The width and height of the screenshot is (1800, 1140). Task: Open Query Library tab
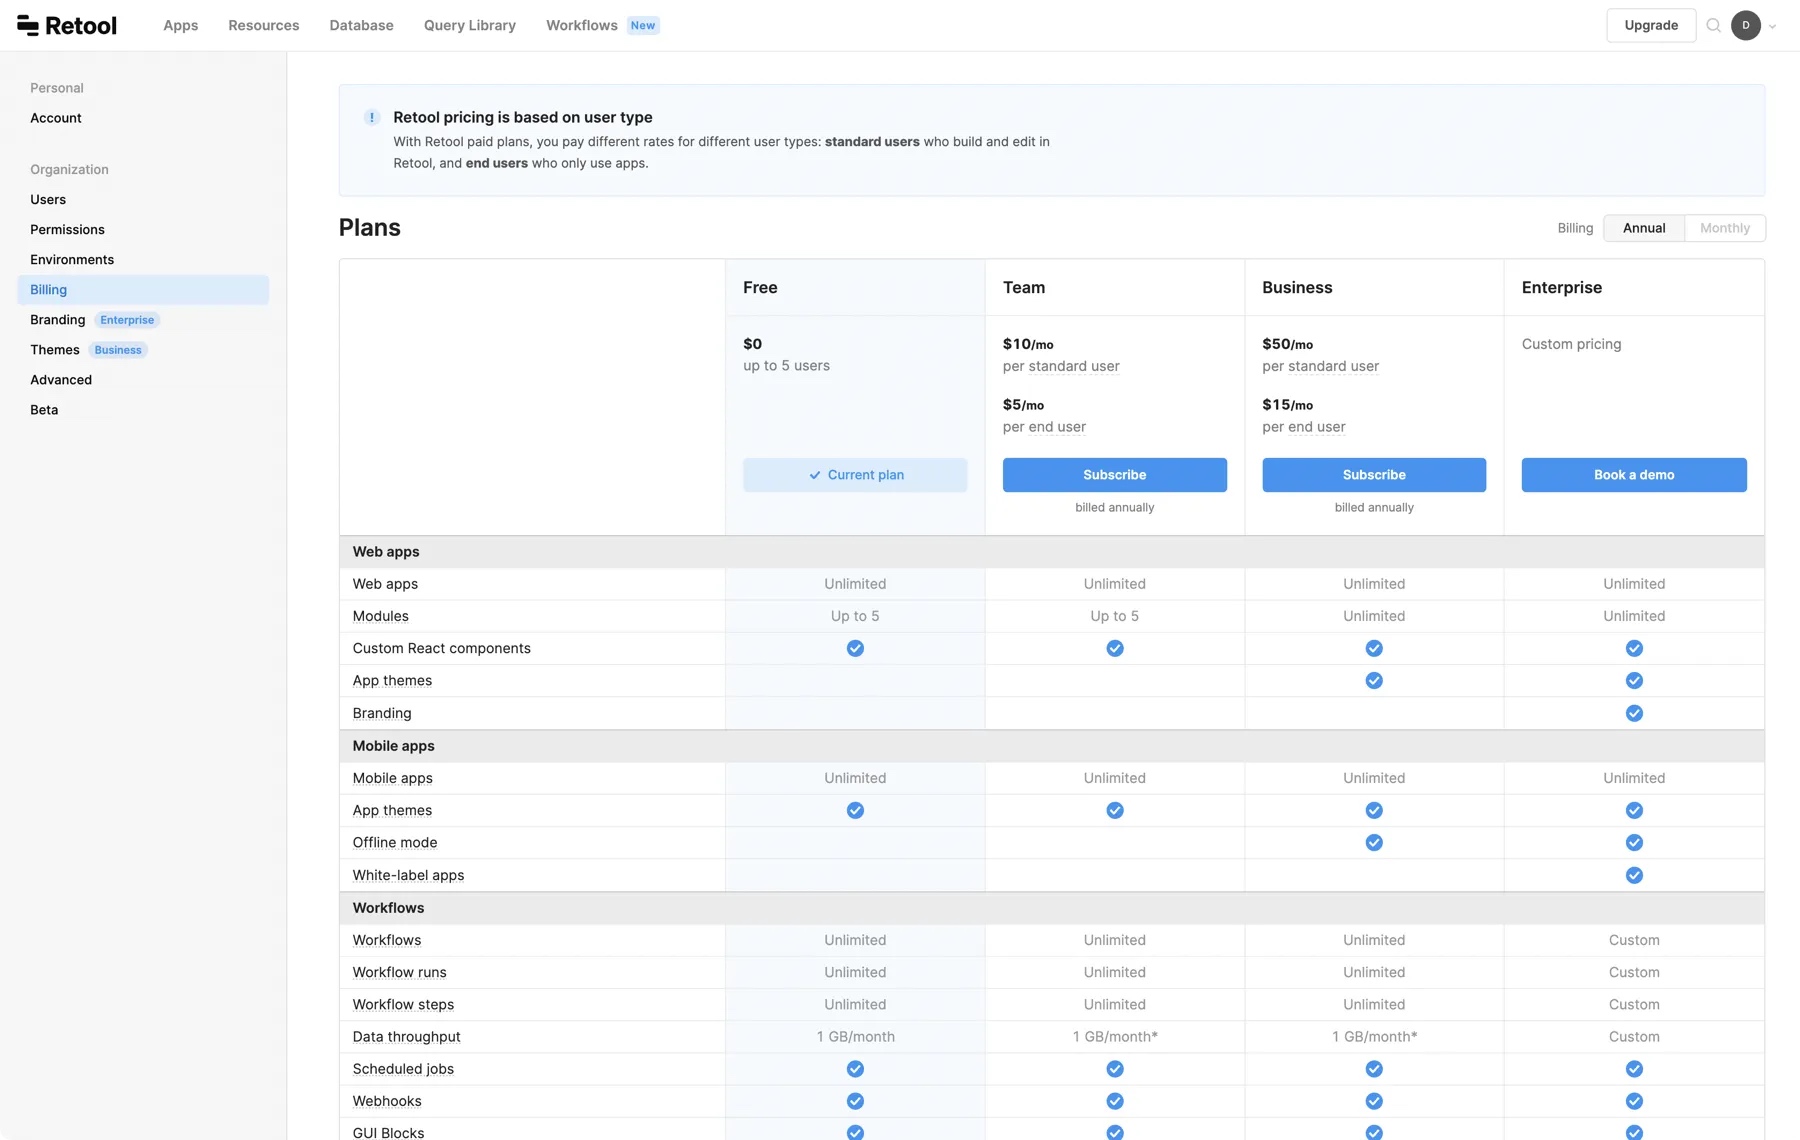[469, 25]
